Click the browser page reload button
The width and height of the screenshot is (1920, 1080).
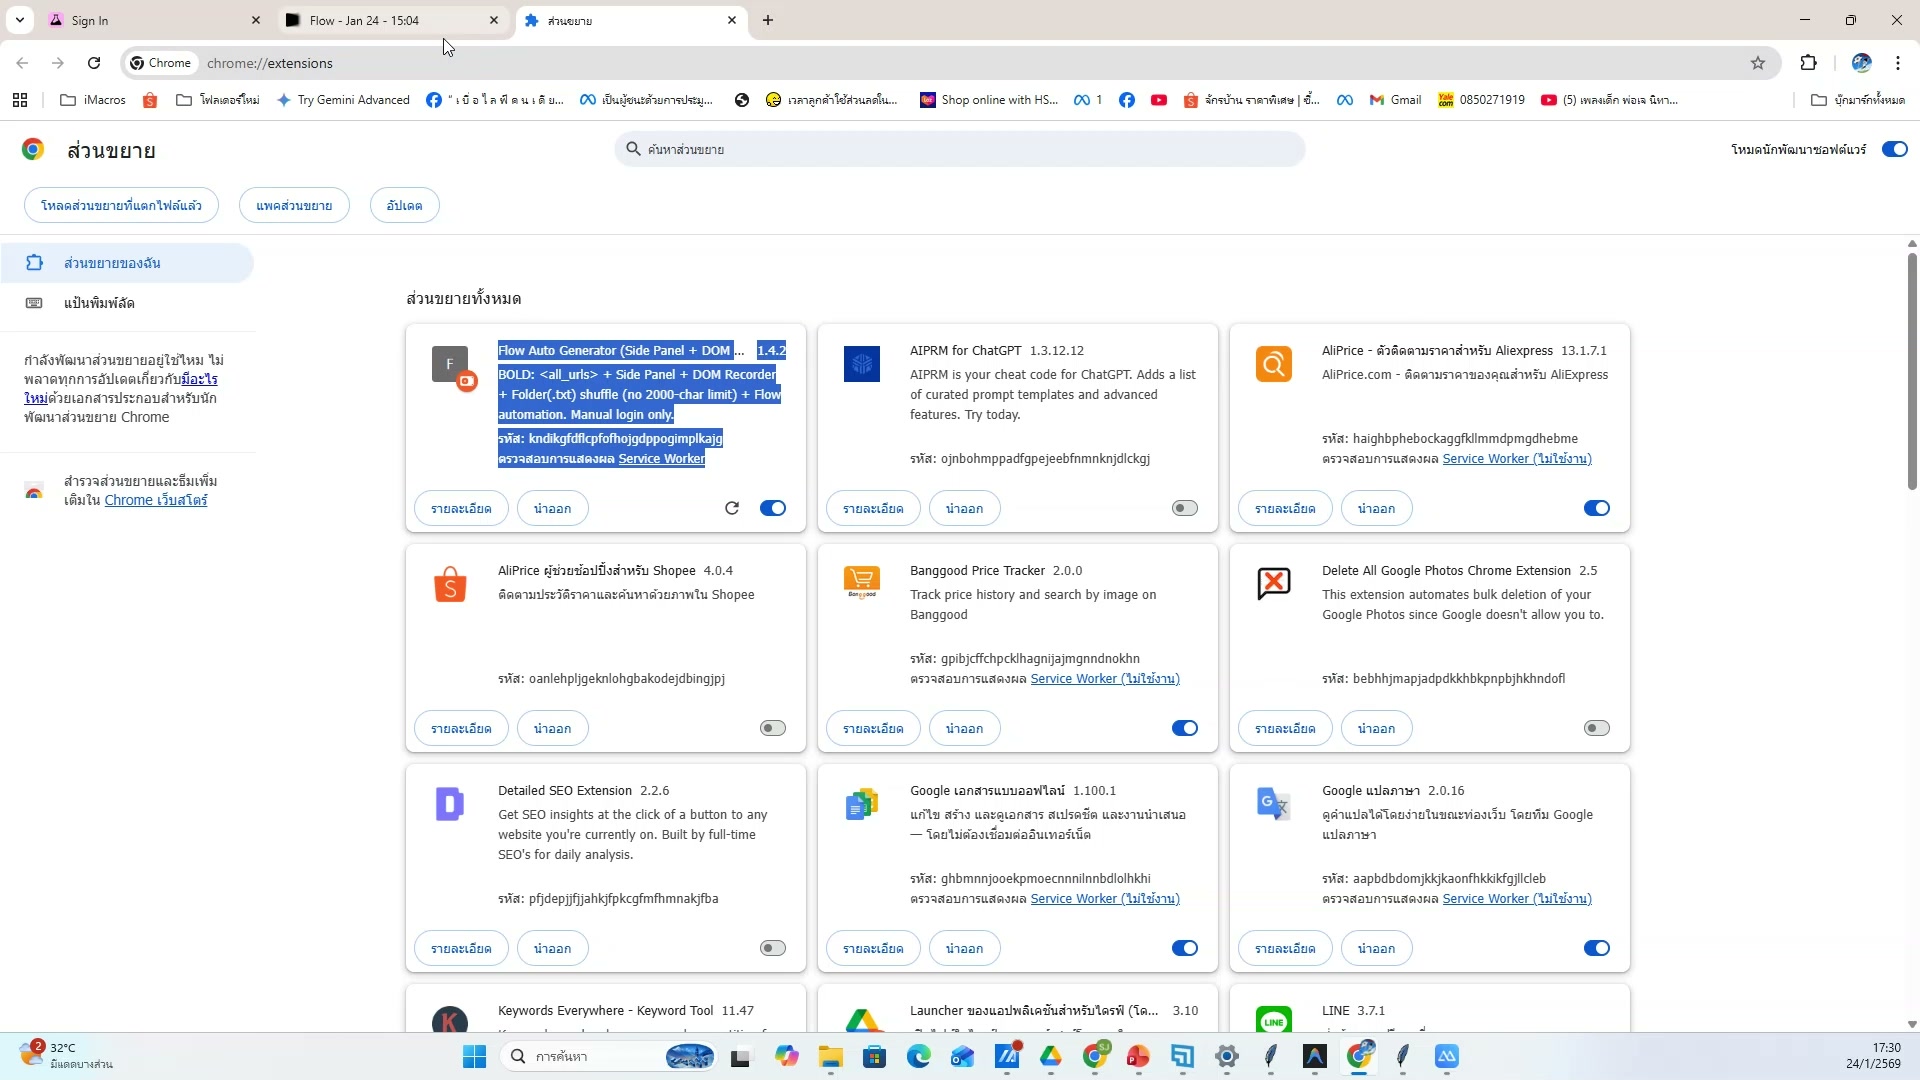click(x=94, y=63)
